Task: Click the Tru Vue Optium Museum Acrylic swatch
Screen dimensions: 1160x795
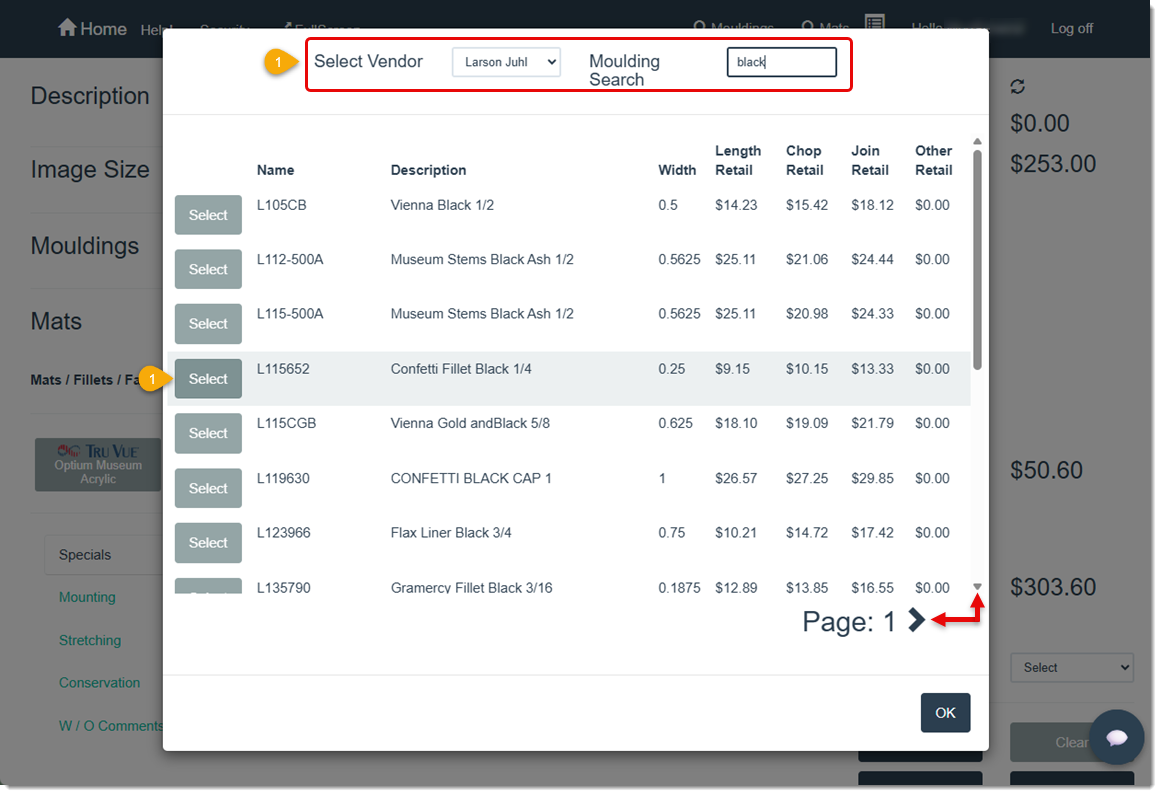Action: [x=98, y=464]
